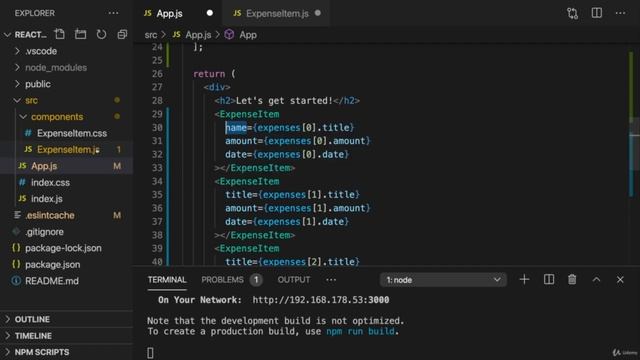Open App.js in the file tree
This screenshot has height=360, width=640.
click(x=66, y=166)
